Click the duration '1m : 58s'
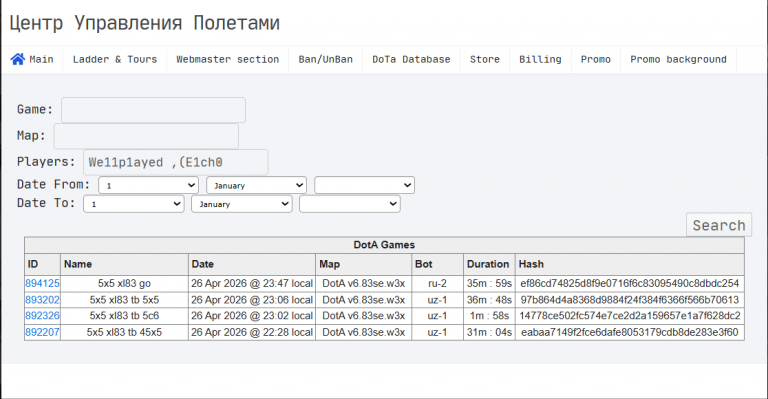 489,316
